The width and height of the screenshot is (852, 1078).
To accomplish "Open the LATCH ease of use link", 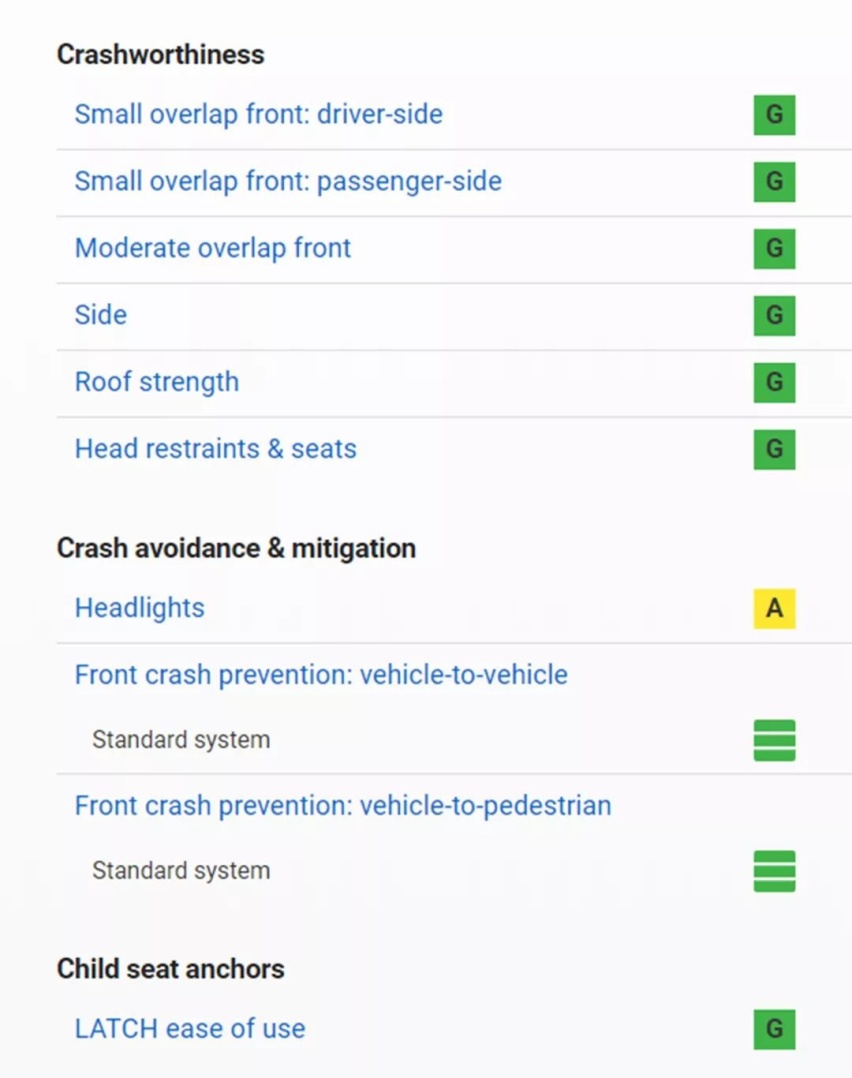I will [x=190, y=1028].
